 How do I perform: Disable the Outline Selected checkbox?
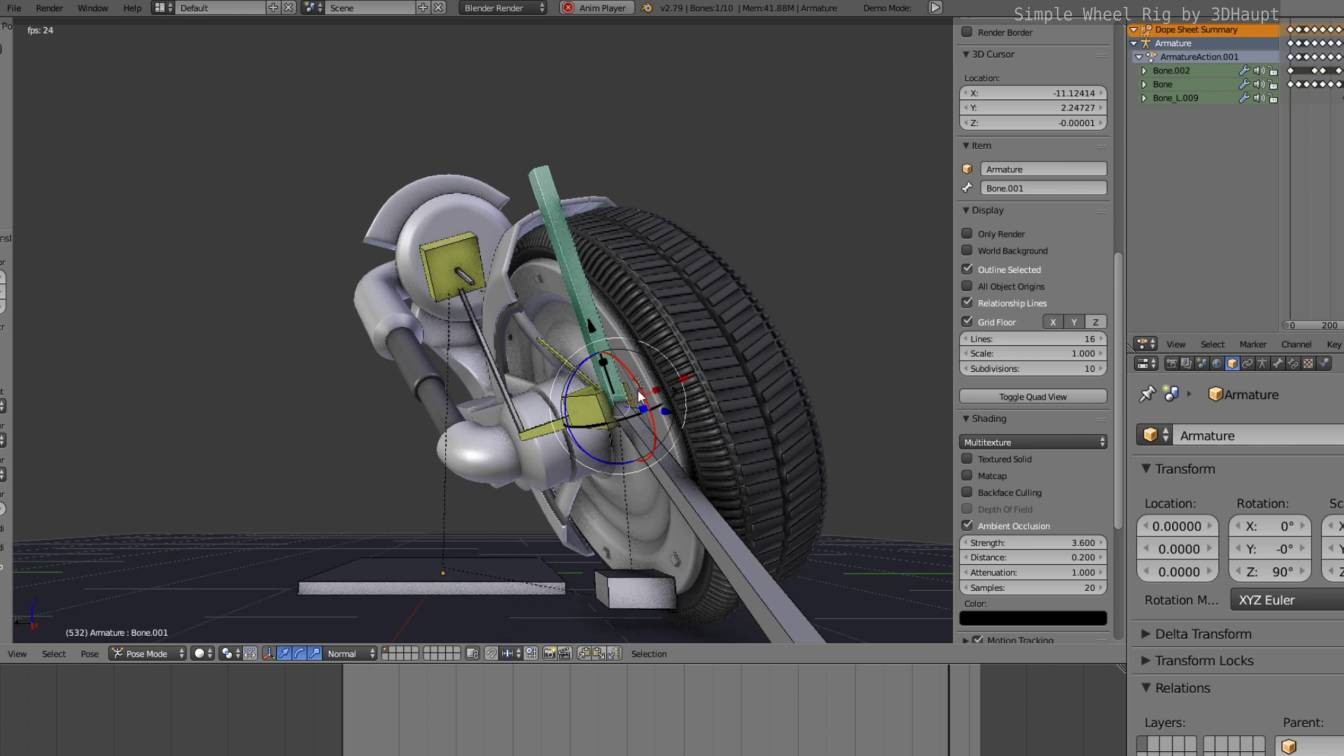967,269
